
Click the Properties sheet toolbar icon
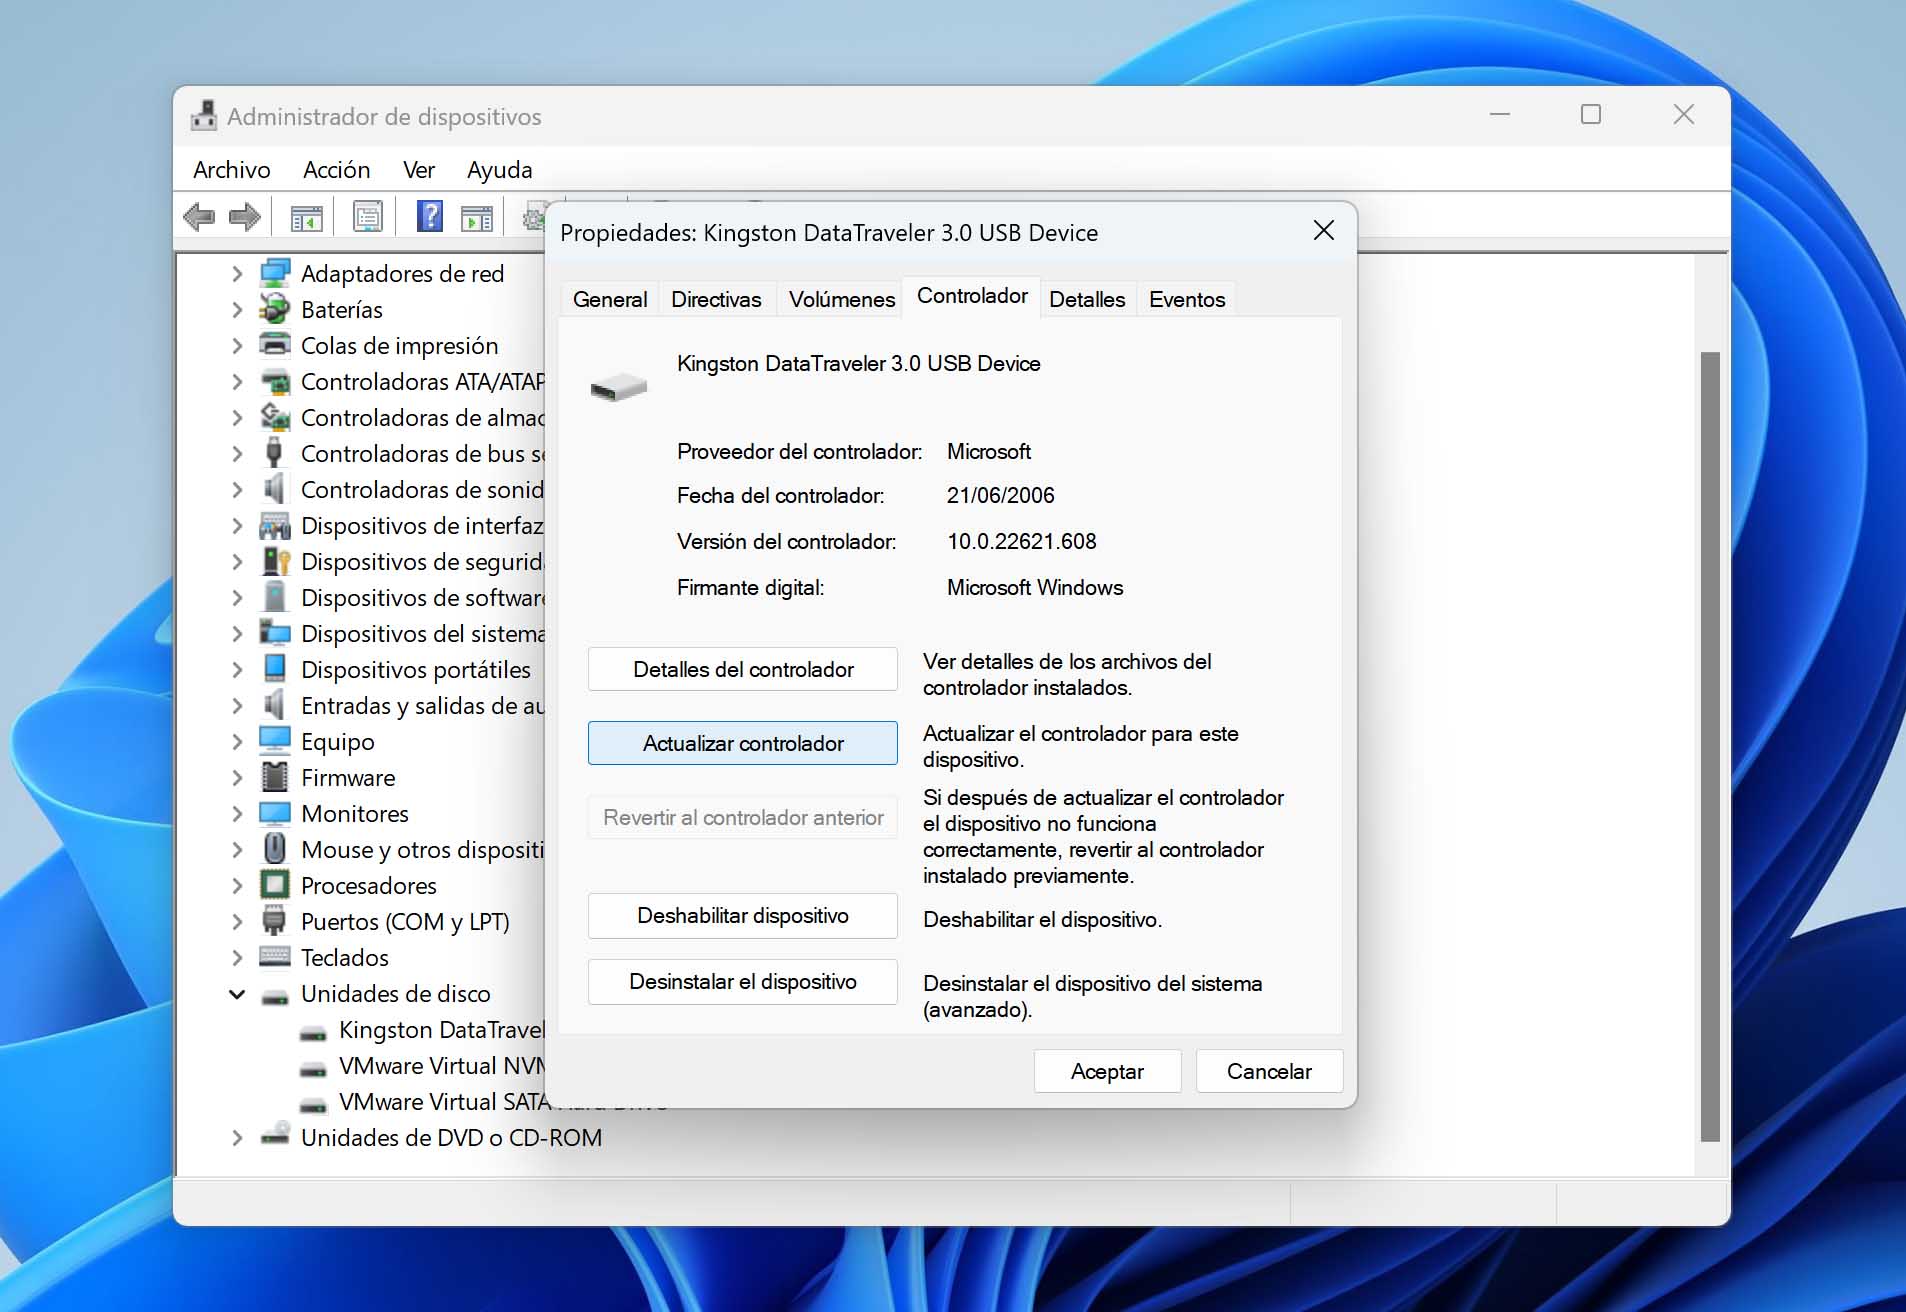pos(367,216)
